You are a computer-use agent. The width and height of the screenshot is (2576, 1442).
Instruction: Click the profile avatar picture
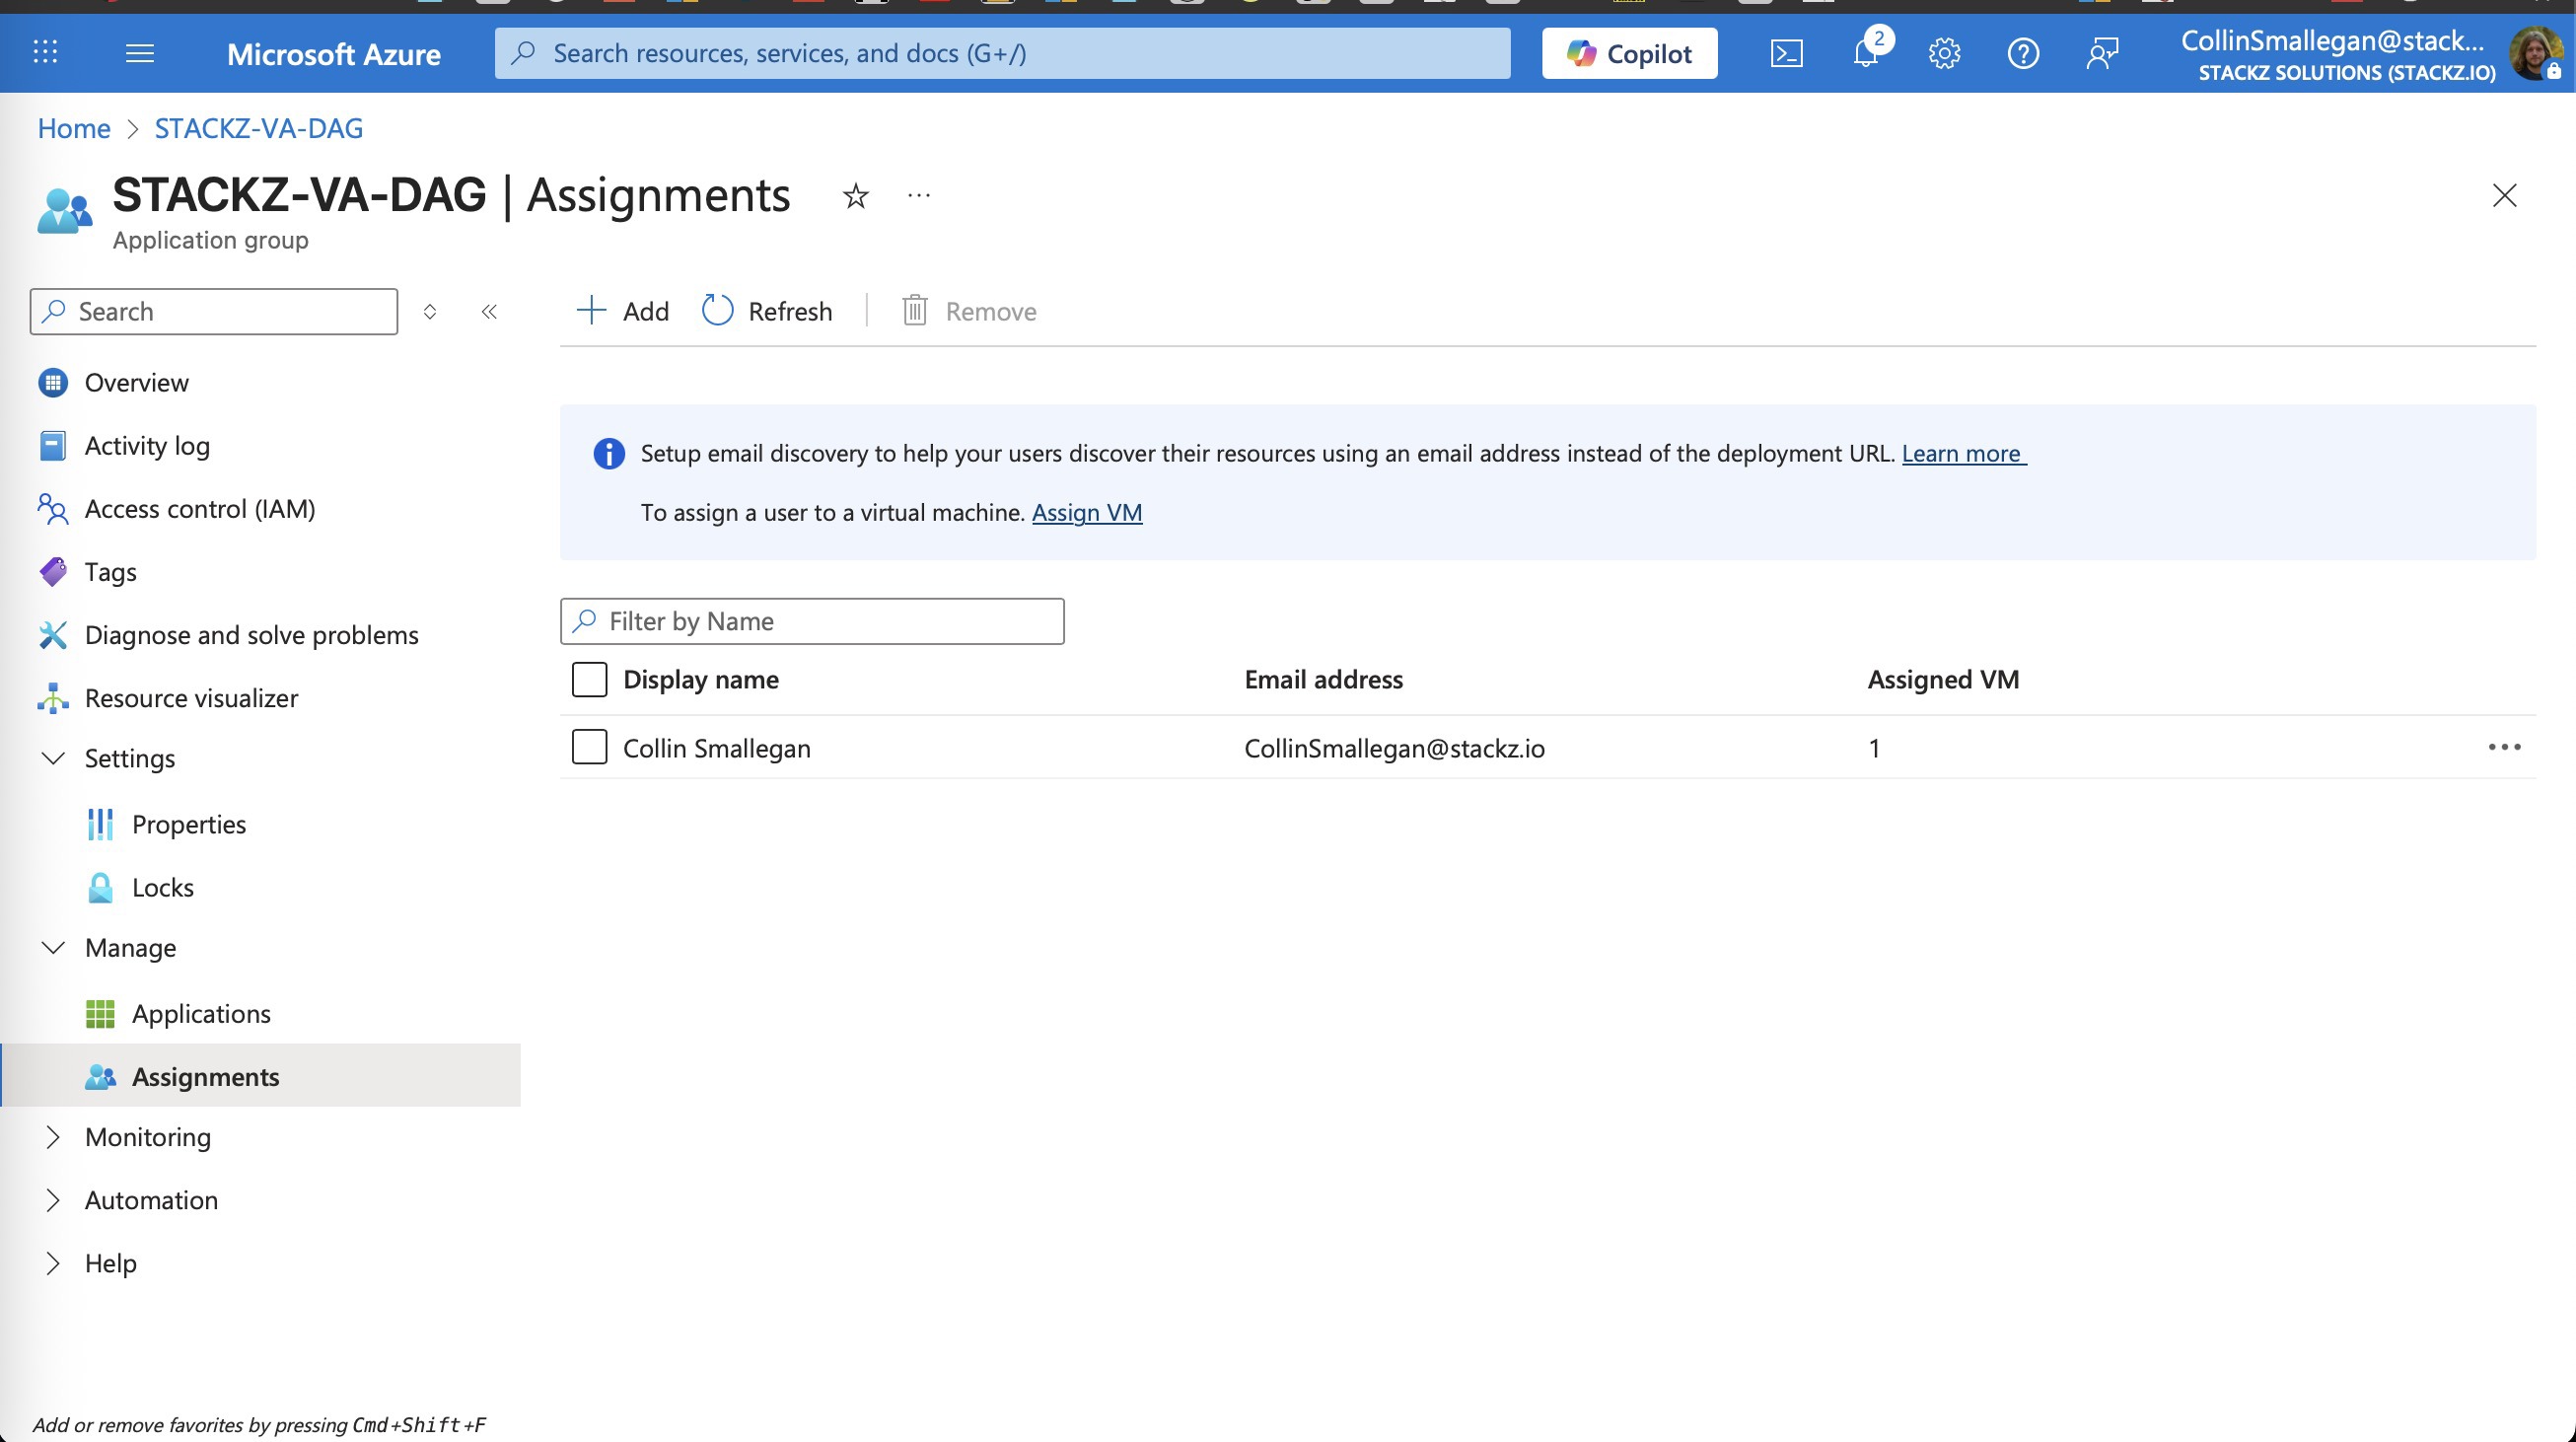point(2537,53)
